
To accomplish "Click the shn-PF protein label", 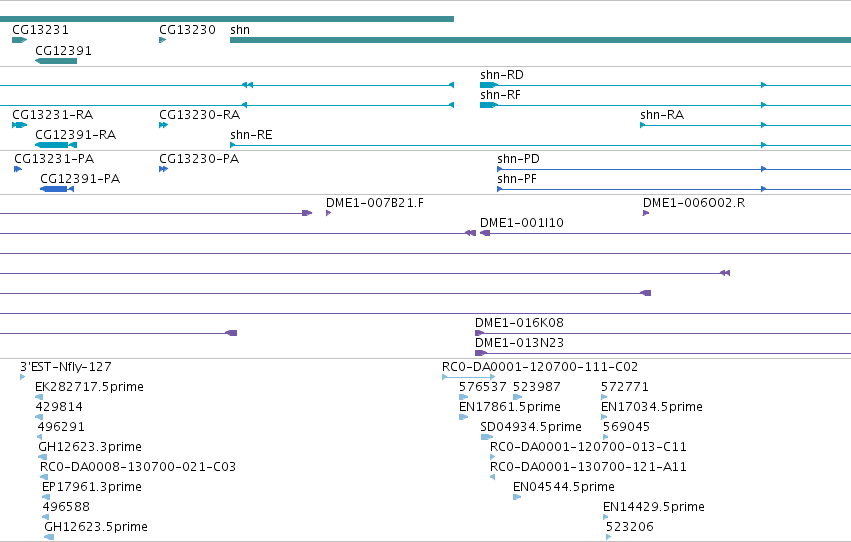I will [x=517, y=179].
